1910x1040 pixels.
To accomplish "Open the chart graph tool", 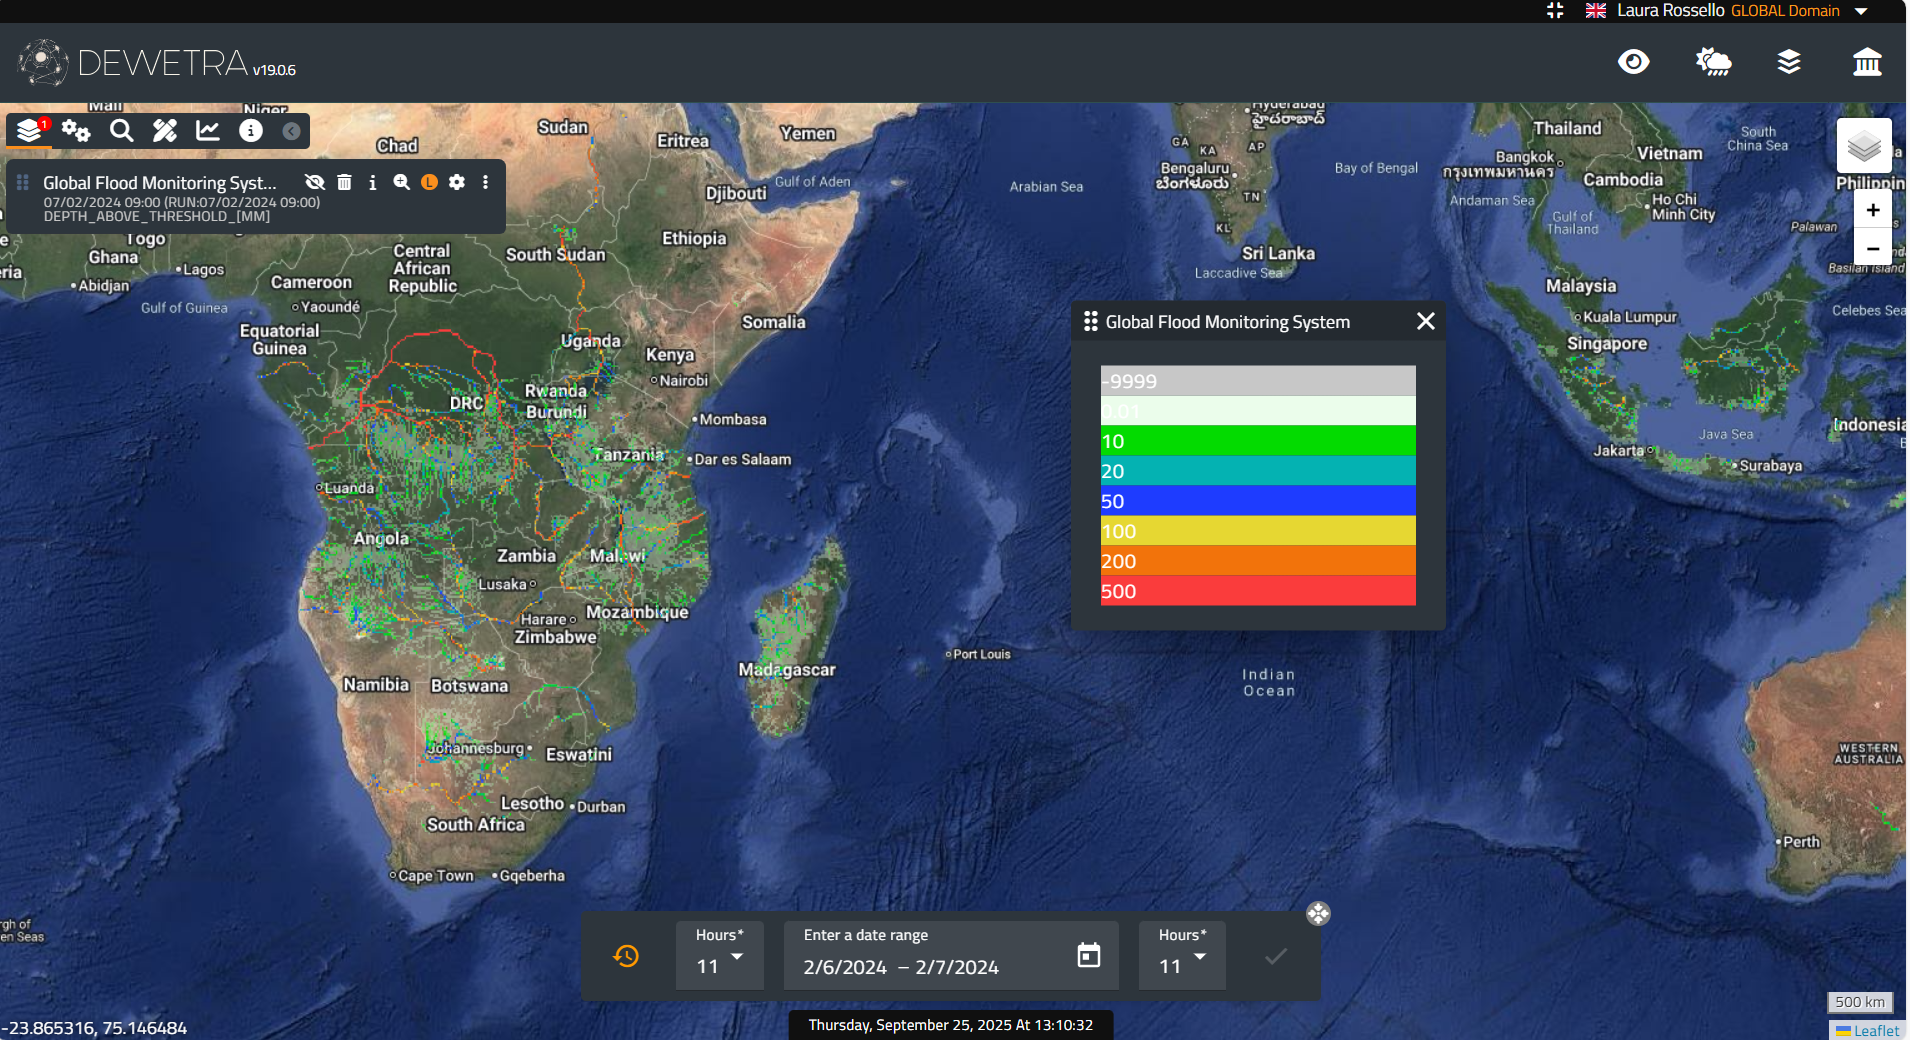I will click(x=208, y=131).
